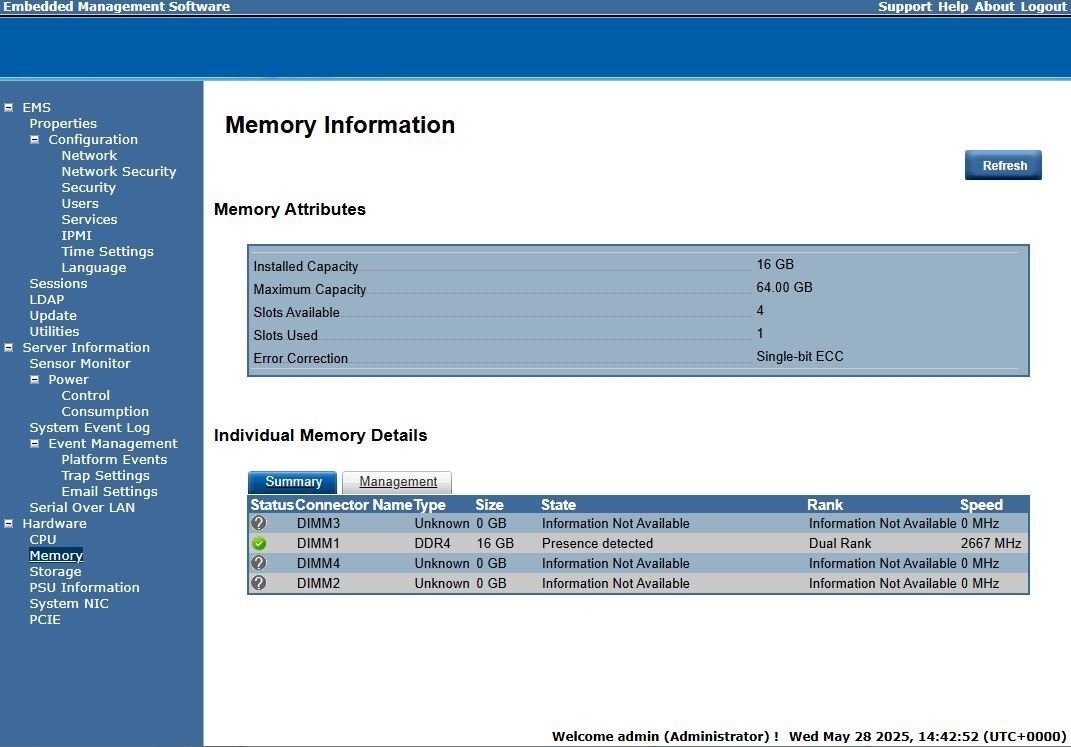1071x747 pixels.
Task: Open Sensor Monitor in the sidebar
Action: [80, 363]
